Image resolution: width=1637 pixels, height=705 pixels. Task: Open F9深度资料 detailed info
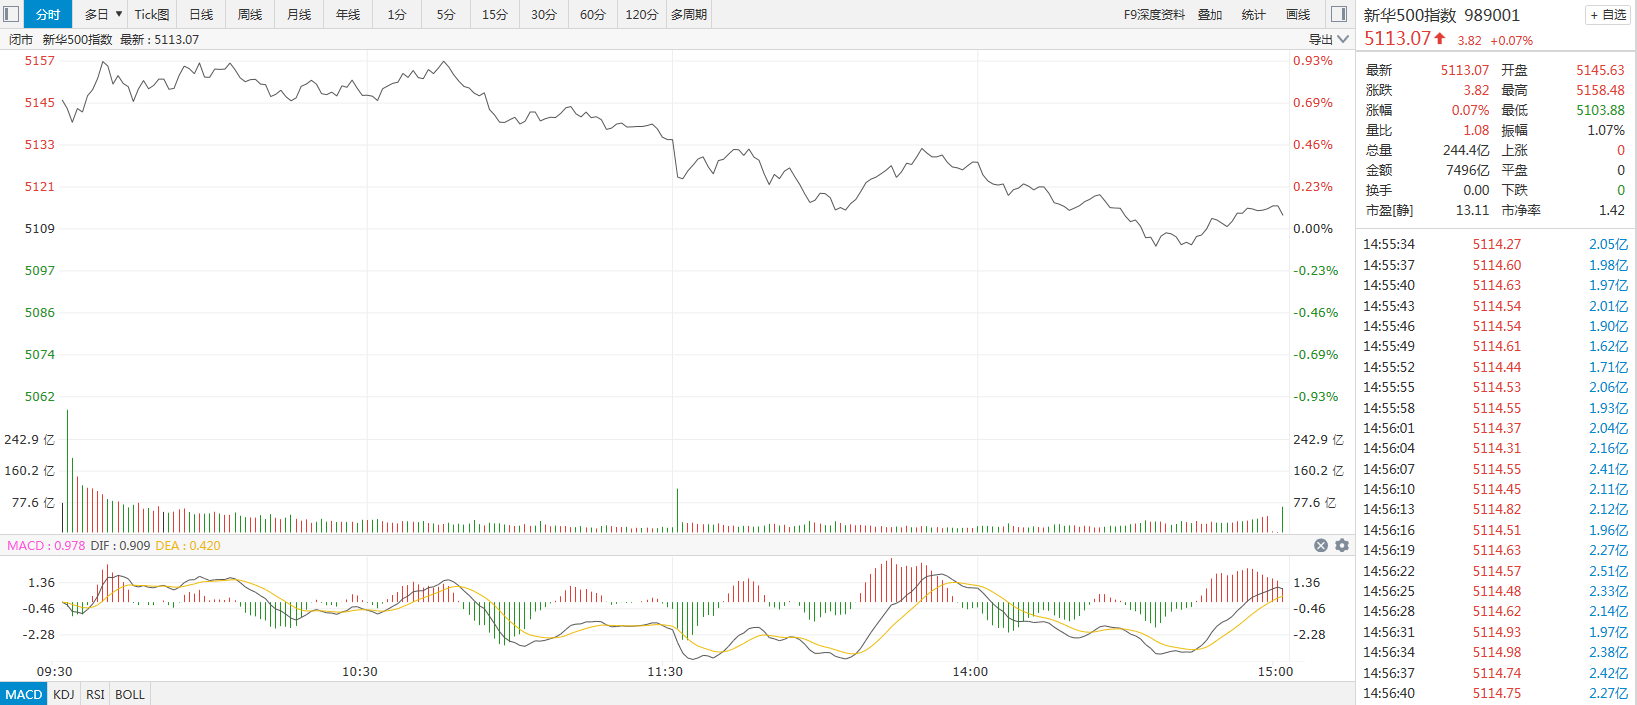coord(1154,14)
